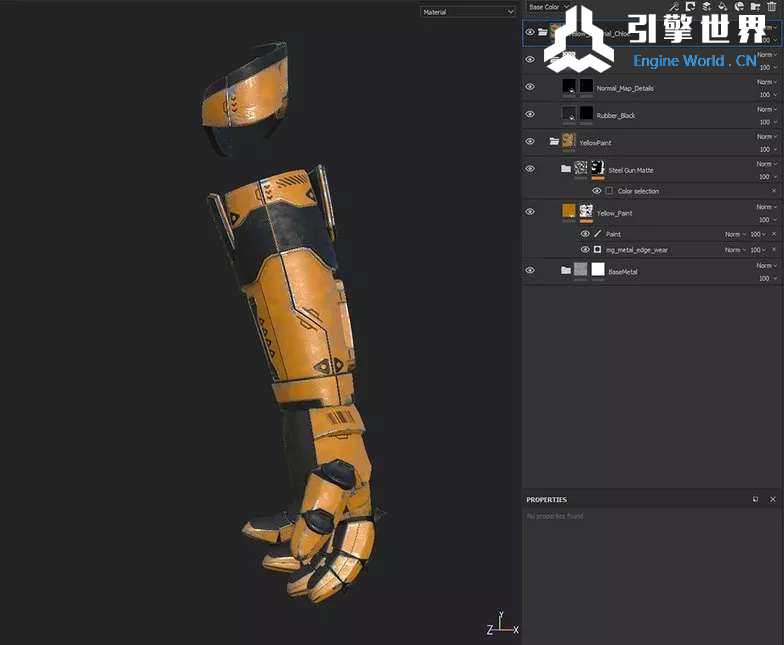Click the Yellow_Paint orange color thumbnail
The height and width of the screenshot is (645, 784).
[569, 211]
